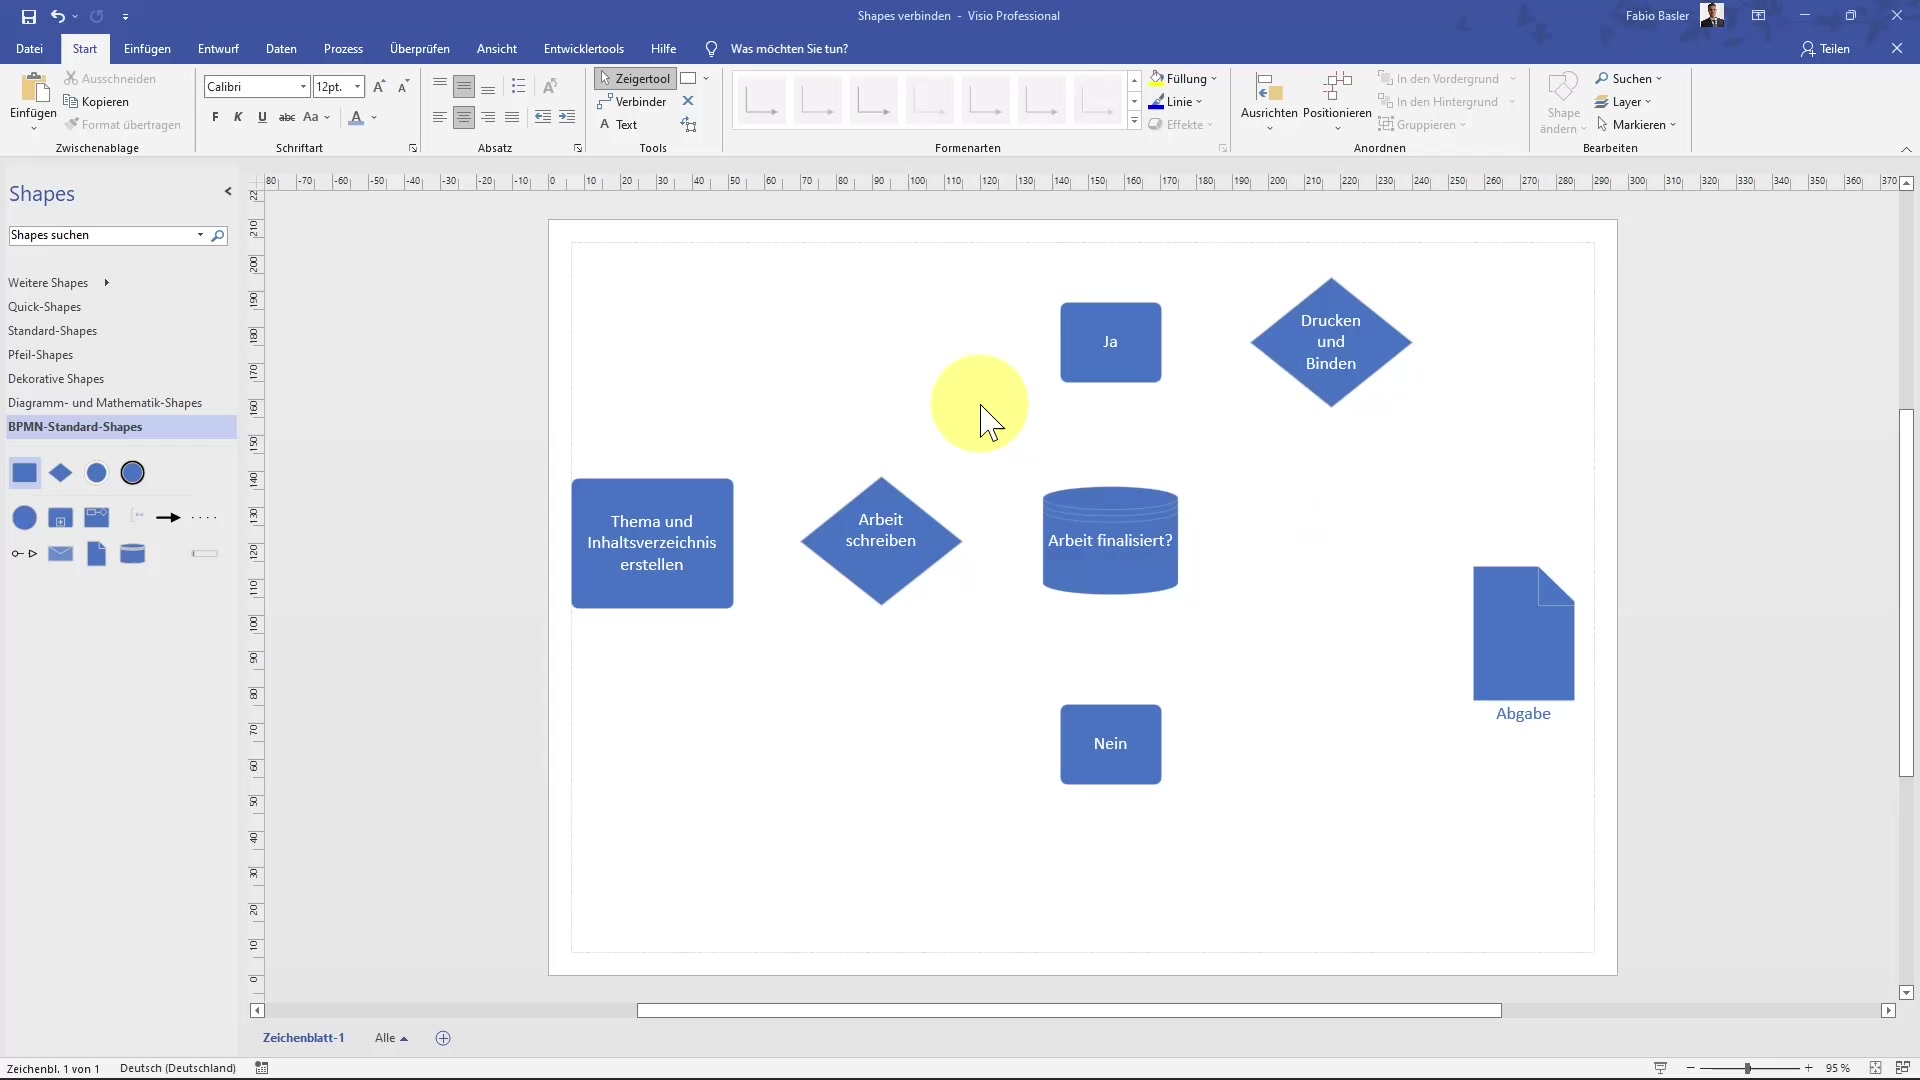Click the diamond gateway stencil in Shapes
Image resolution: width=1920 pixels, height=1080 pixels.
(60, 473)
